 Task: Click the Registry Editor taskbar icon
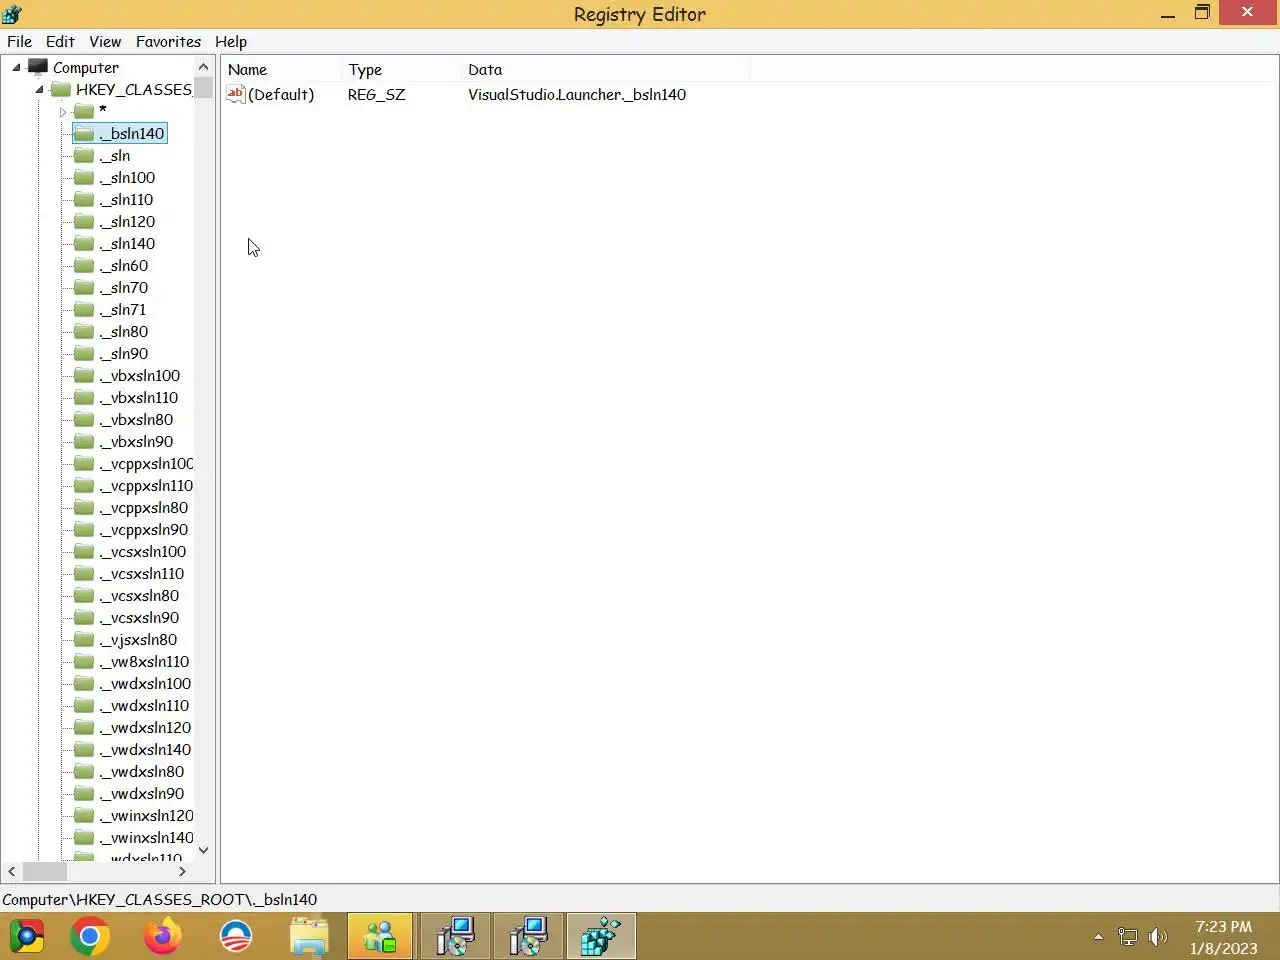(x=601, y=937)
